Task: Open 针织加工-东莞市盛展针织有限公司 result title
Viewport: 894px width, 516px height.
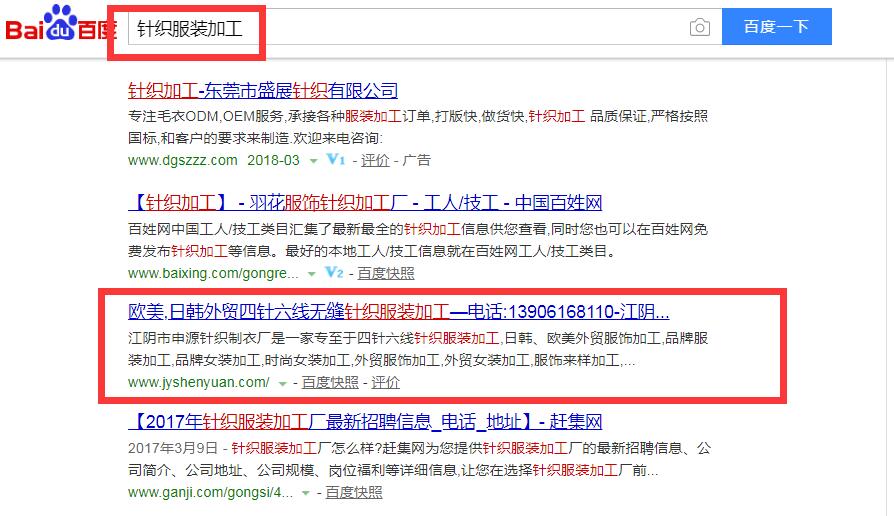Action: [x=263, y=91]
